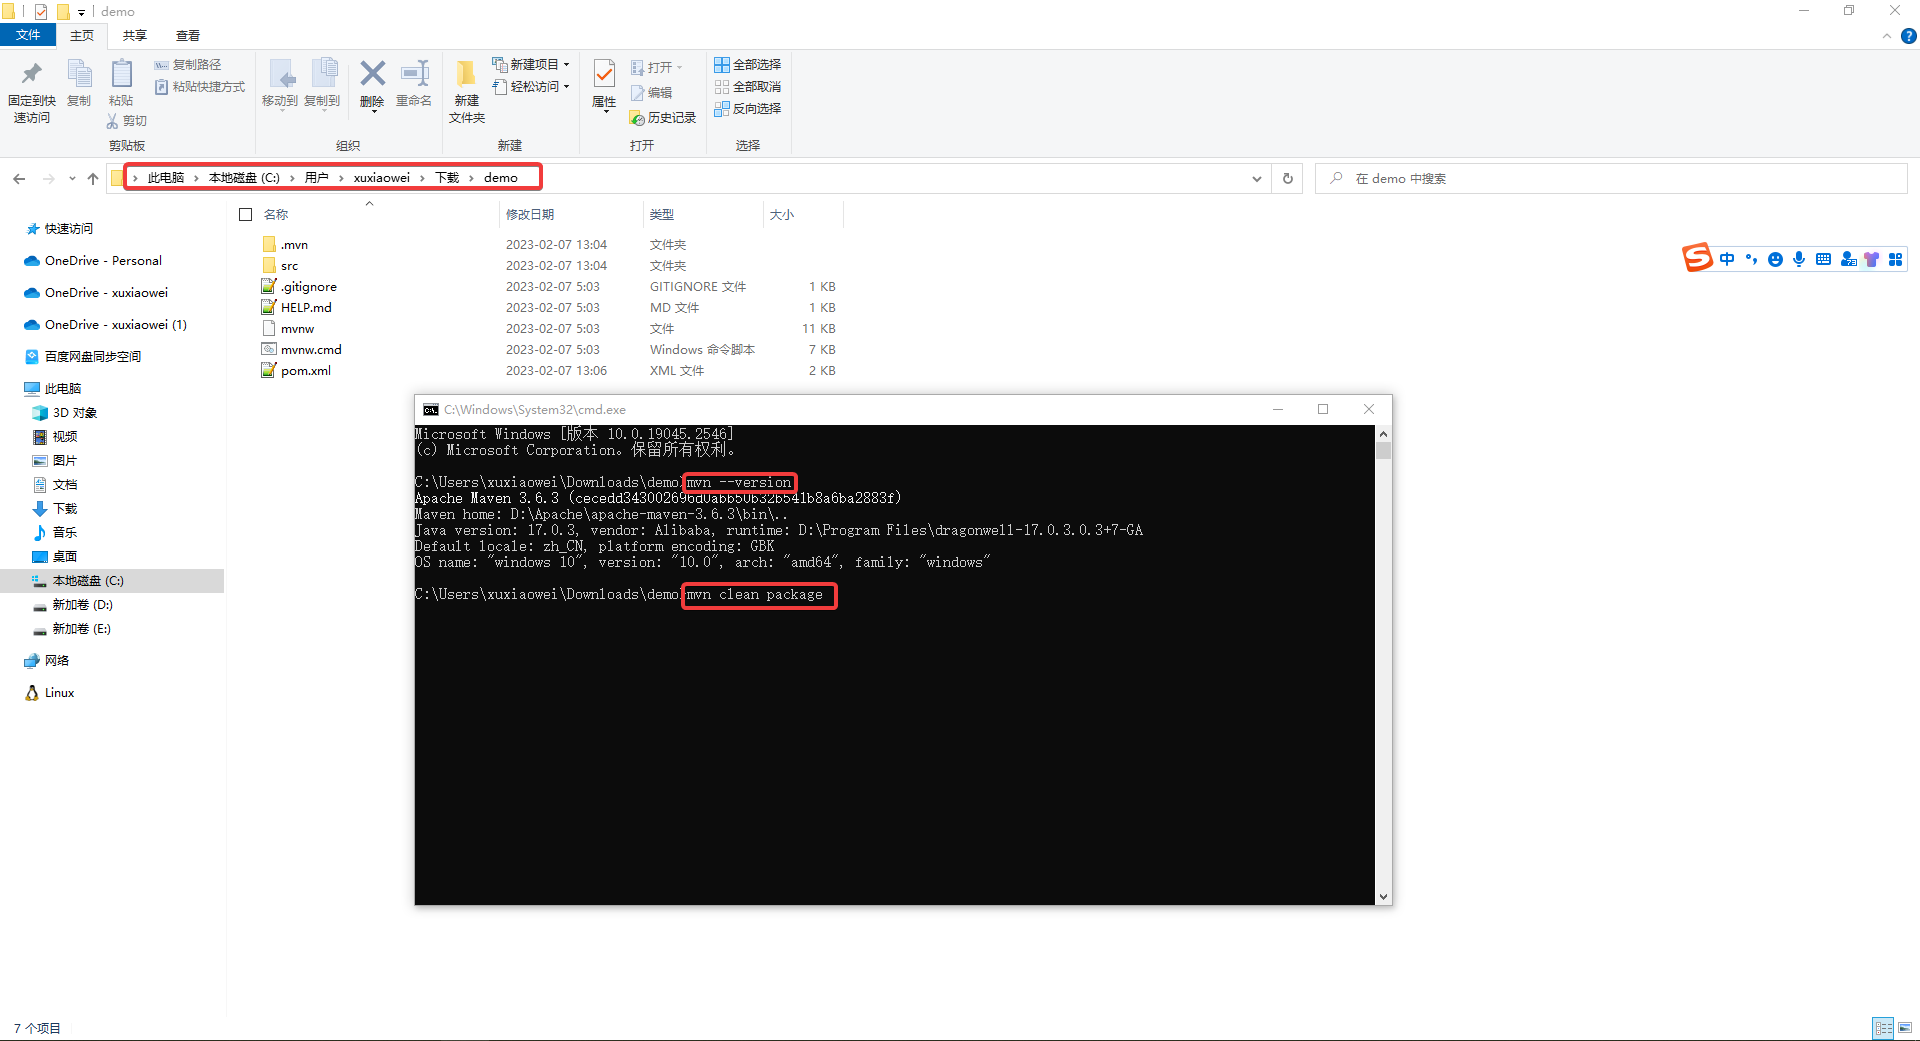The width and height of the screenshot is (1920, 1041).
Task: Expand the address bar history dropdown
Action: click(1256, 179)
